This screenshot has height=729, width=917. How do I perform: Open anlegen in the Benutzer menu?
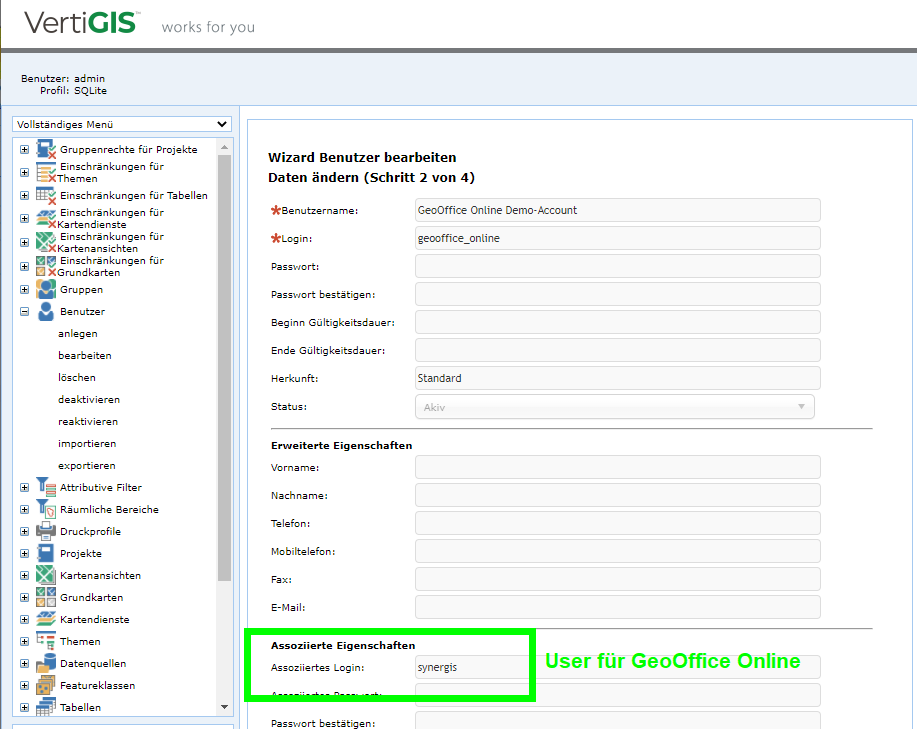point(80,333)
